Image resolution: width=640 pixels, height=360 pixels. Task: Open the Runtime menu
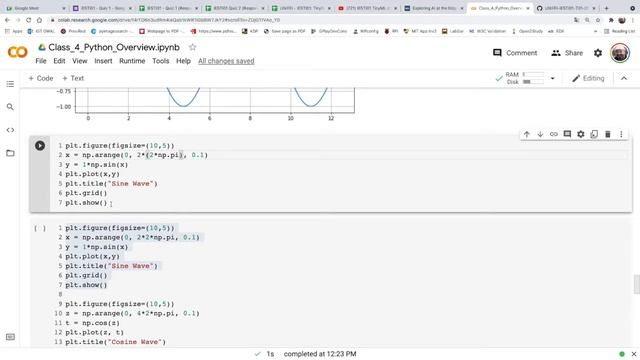(x=132, y=61)
